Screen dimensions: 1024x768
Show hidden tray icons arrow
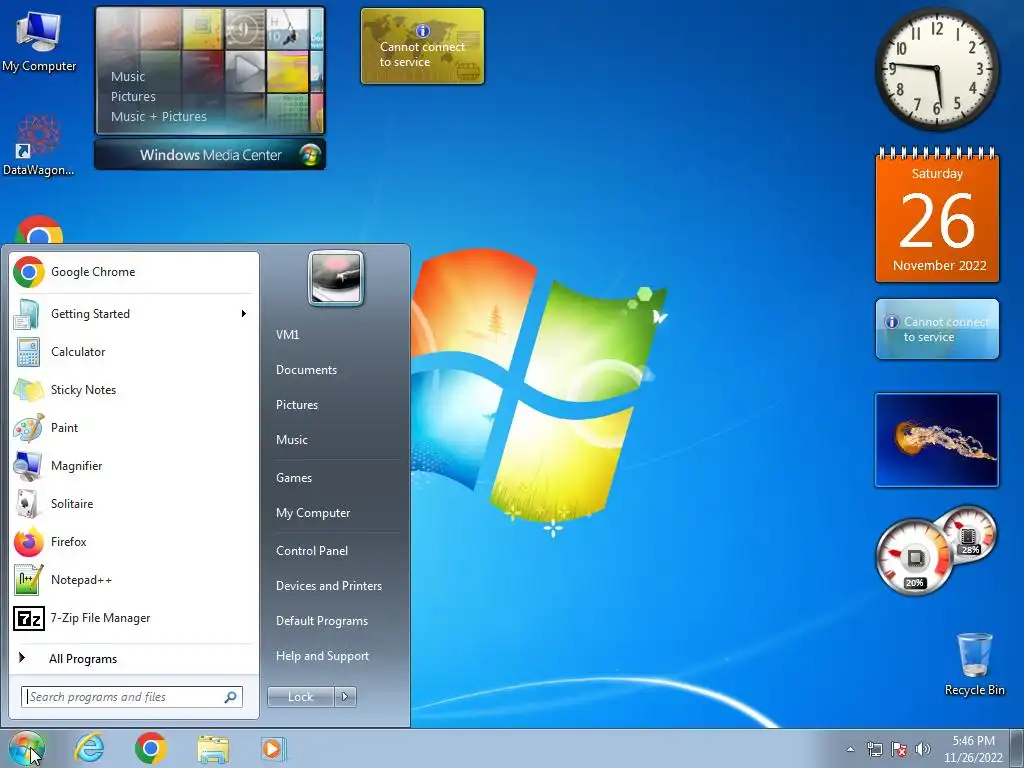point(850,749)
